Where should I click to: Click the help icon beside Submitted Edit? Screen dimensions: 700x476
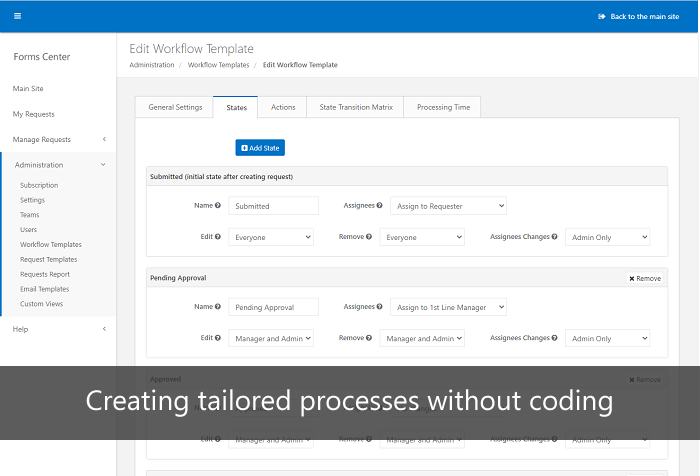point(218,237)
